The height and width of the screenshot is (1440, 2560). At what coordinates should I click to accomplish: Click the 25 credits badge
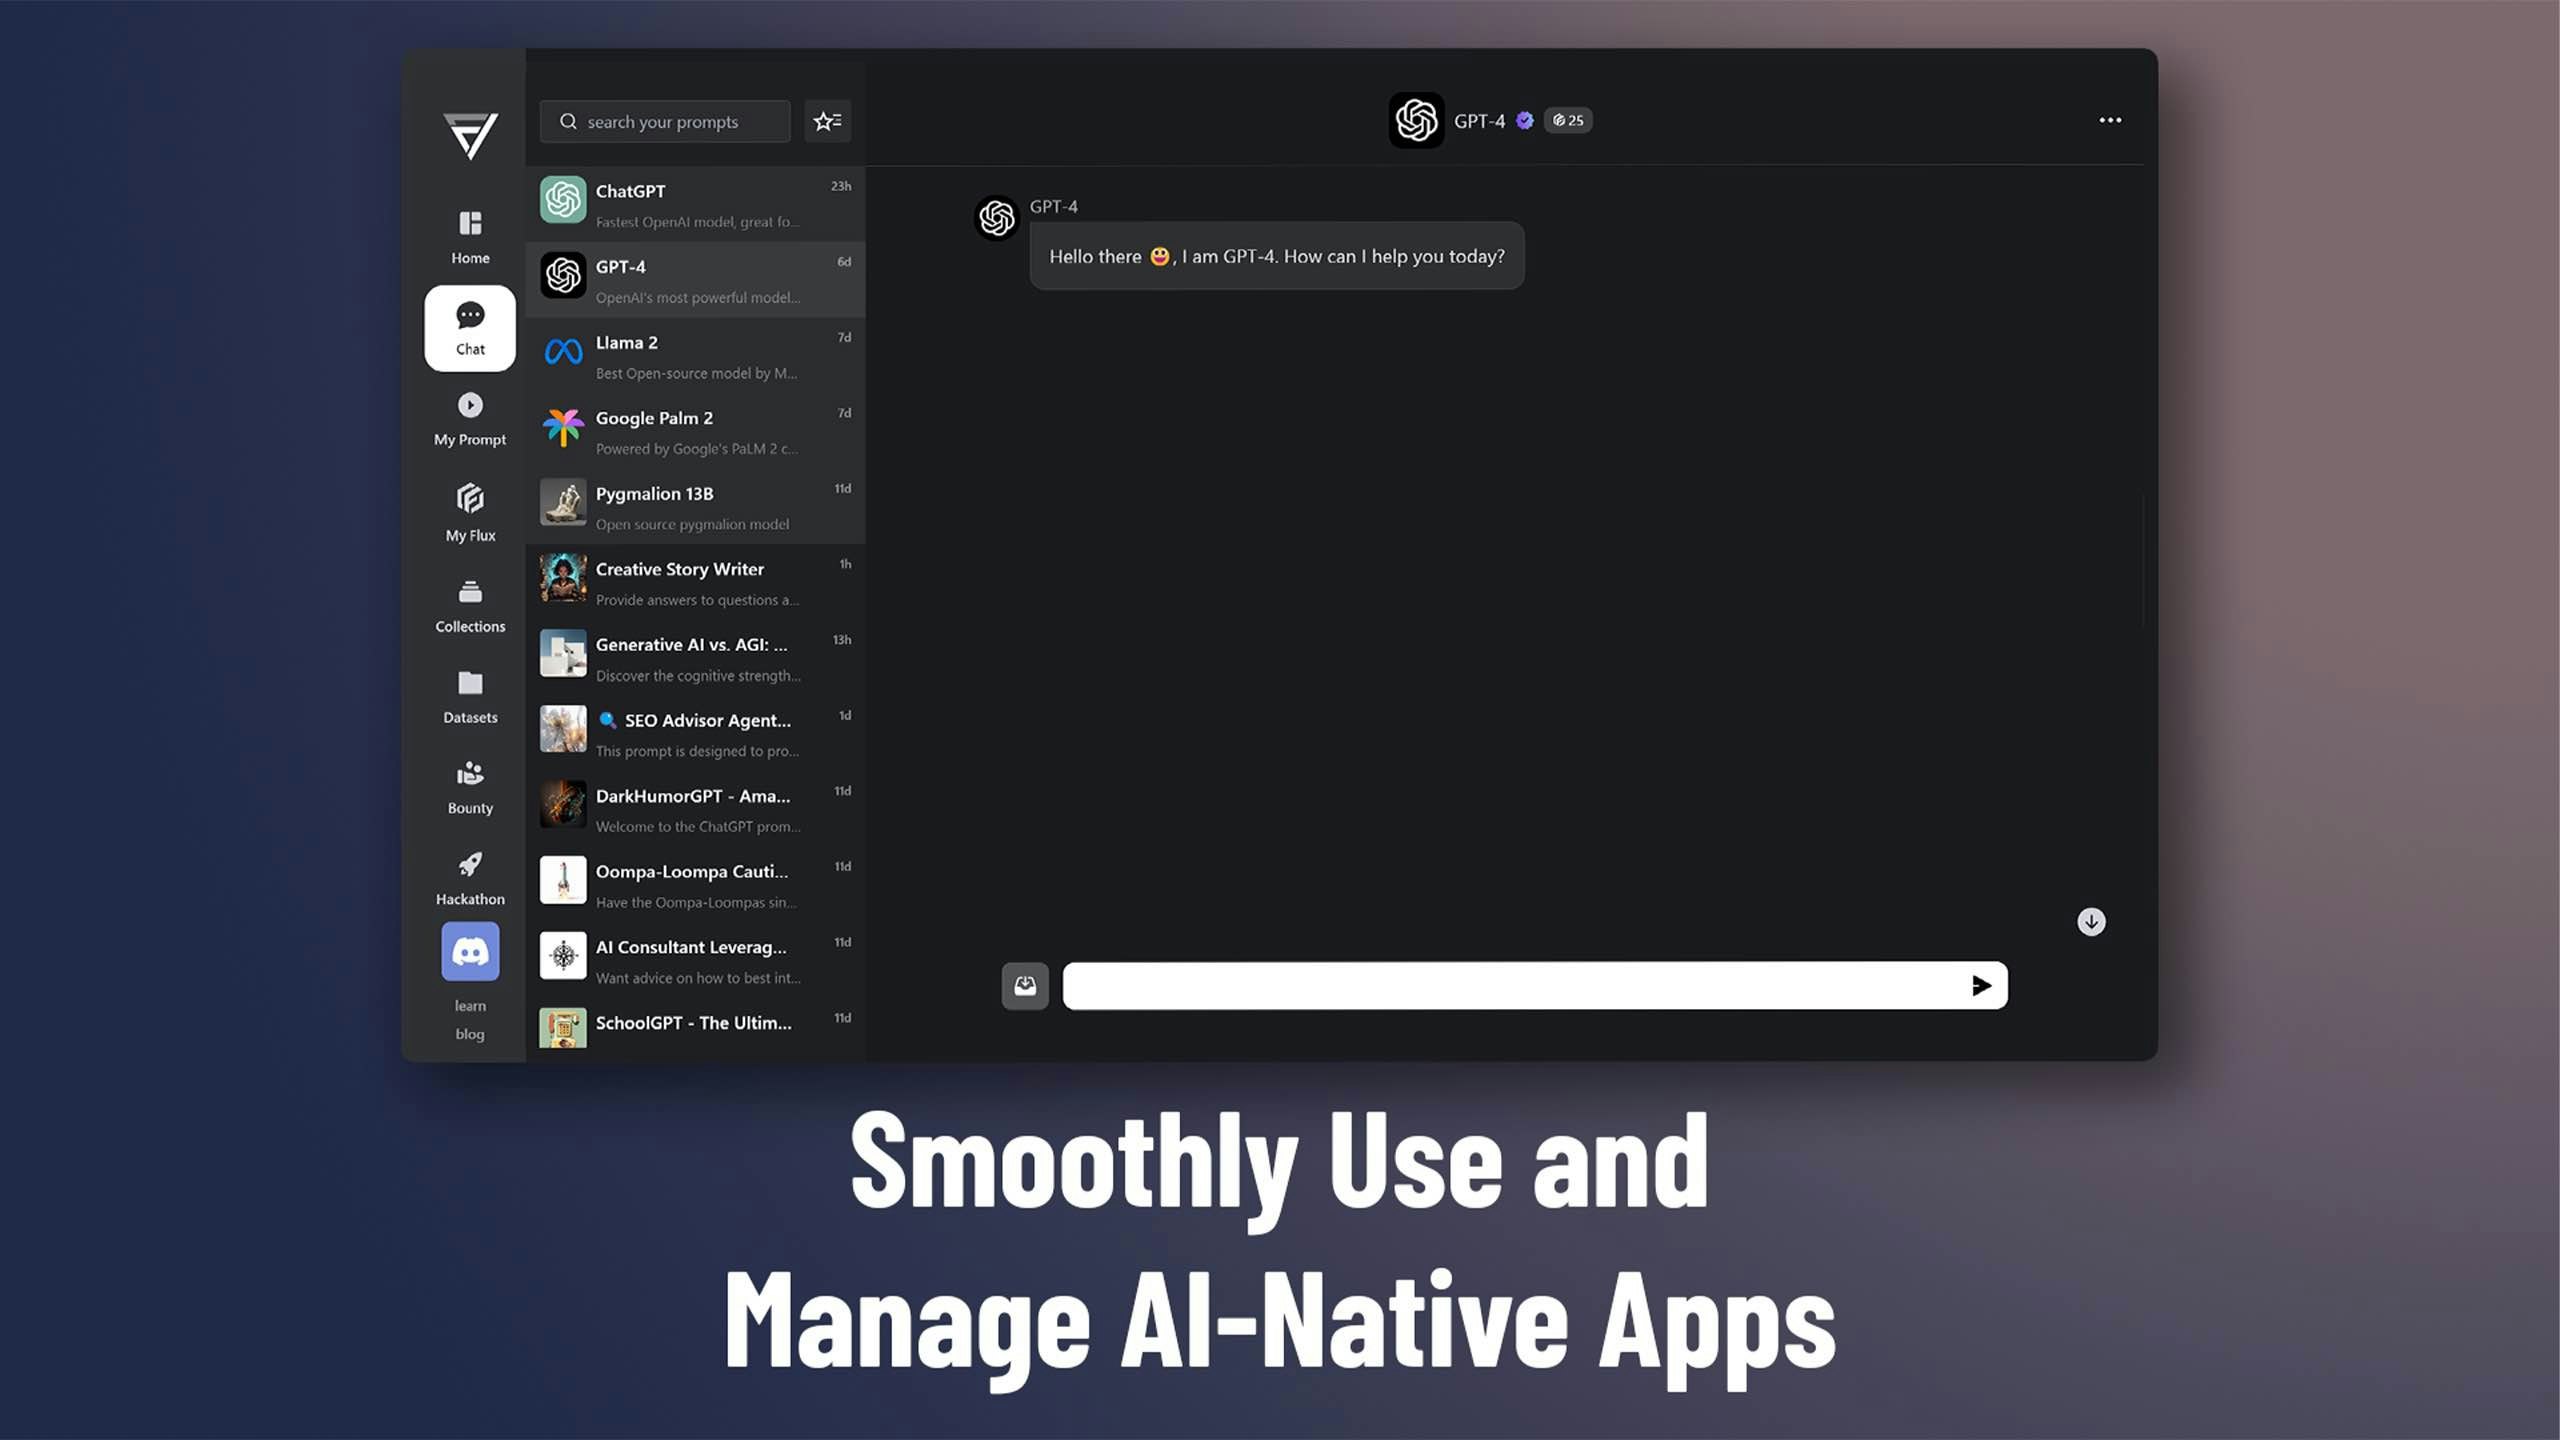coord(1567,120)
